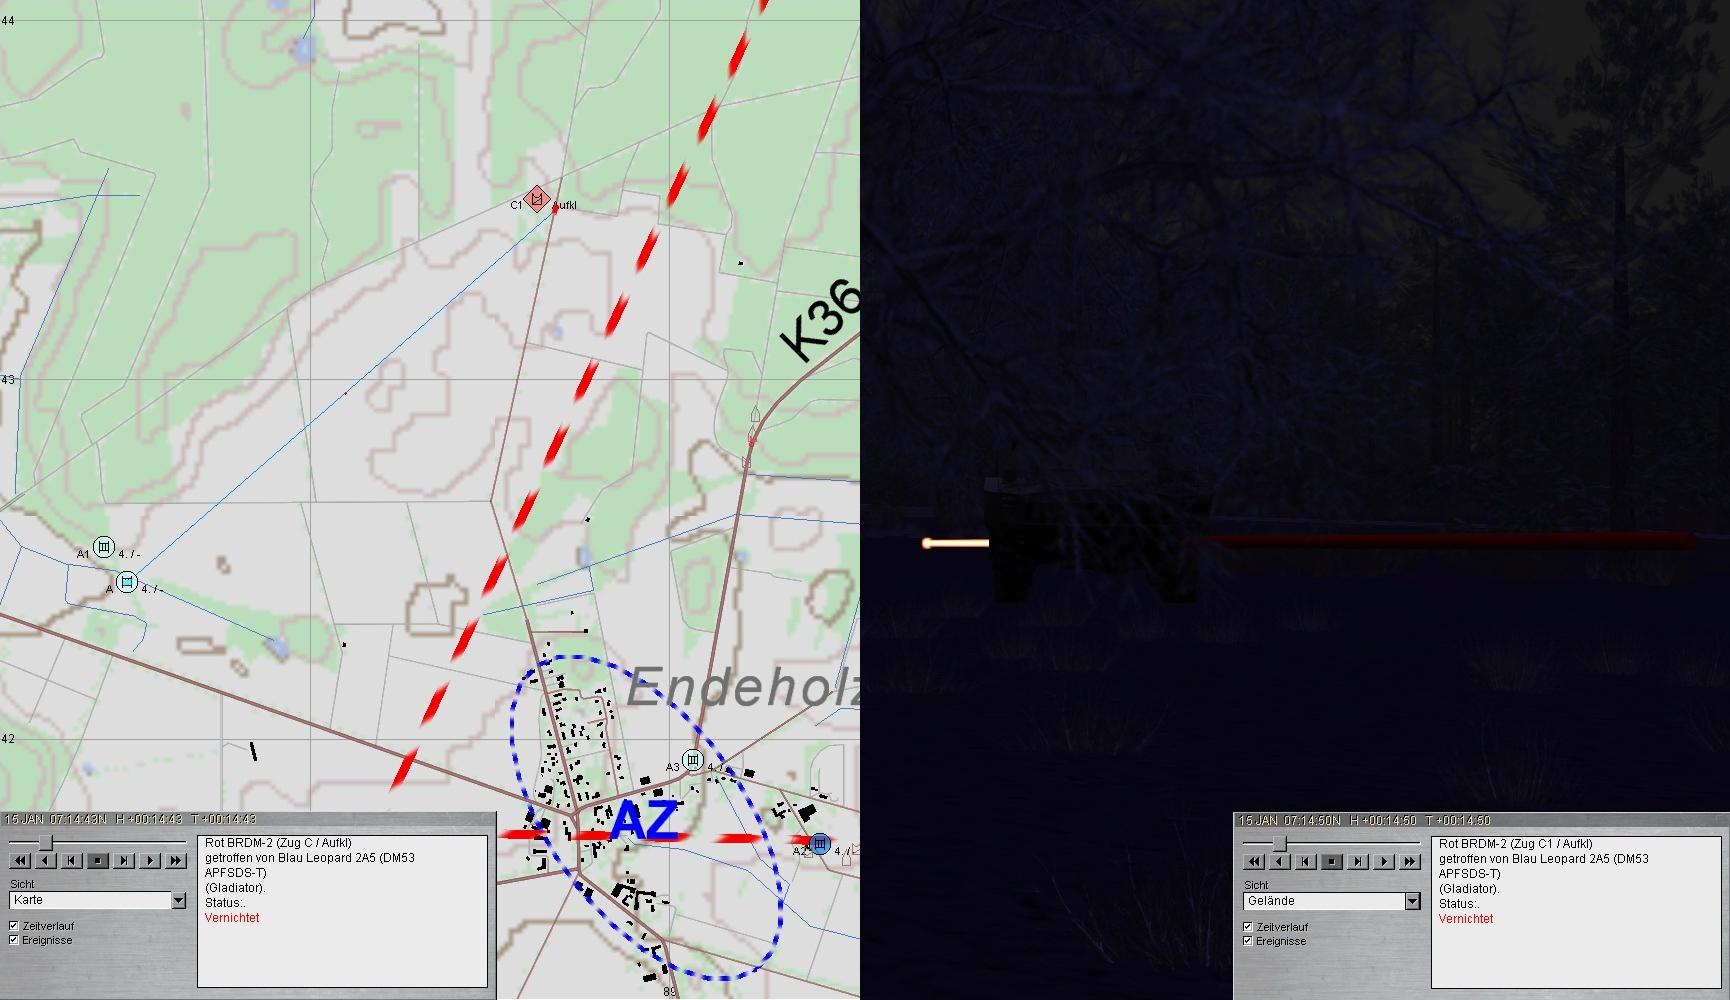Select the A1 unit symbol on the map
The image size is (1730, 1000).
(103, 547)
